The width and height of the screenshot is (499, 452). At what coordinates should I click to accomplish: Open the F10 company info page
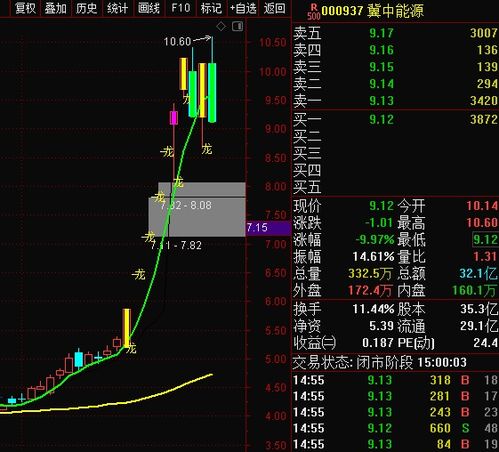pos(180,8)
